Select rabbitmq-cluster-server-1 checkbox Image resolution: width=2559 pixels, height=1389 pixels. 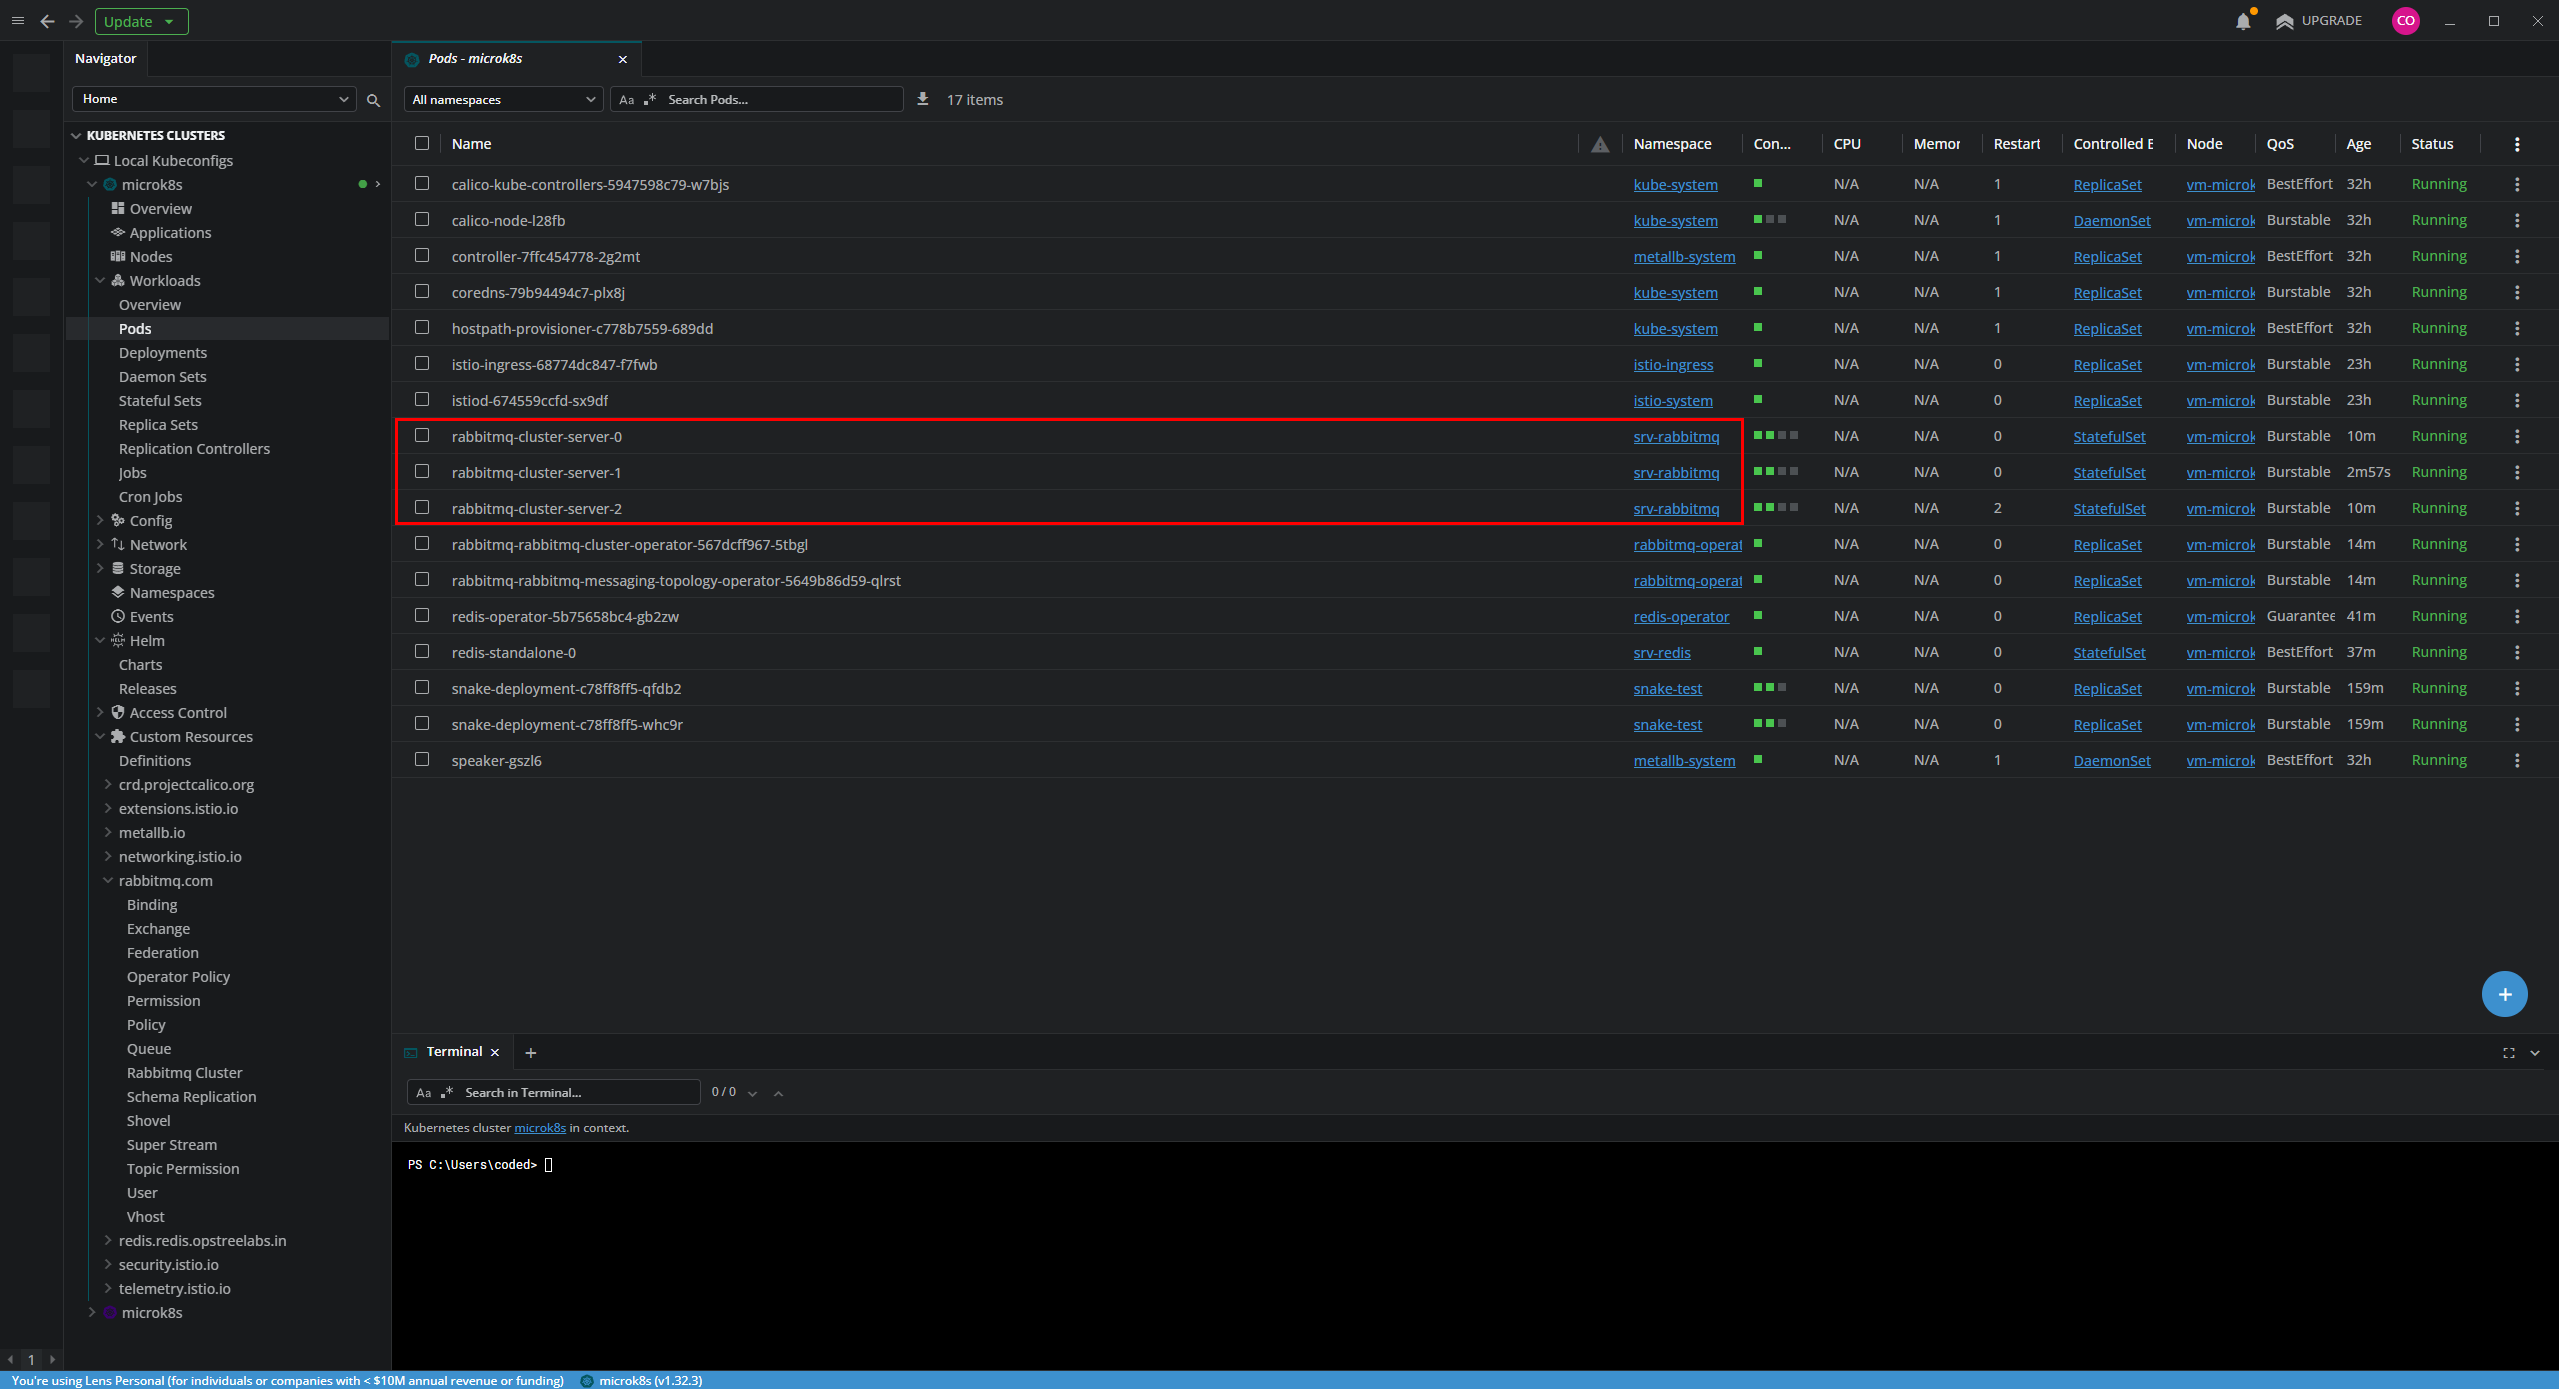(x=422, y=471)
